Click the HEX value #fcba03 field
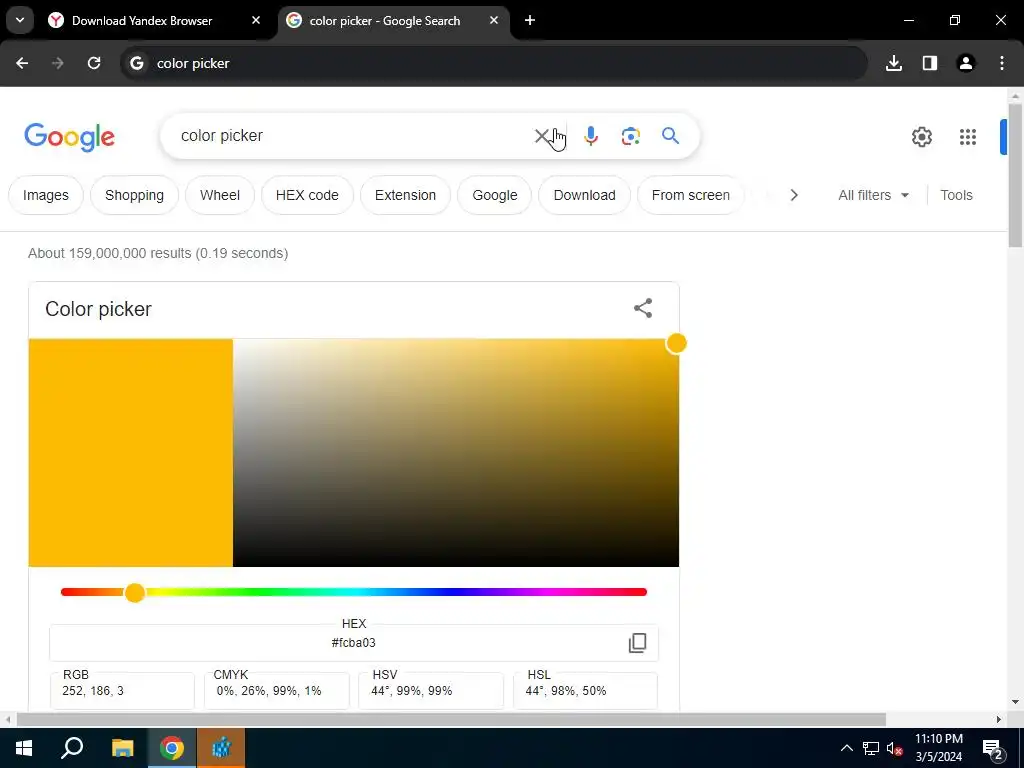Viewport: 1024px width, 768px height. [353, 643]
